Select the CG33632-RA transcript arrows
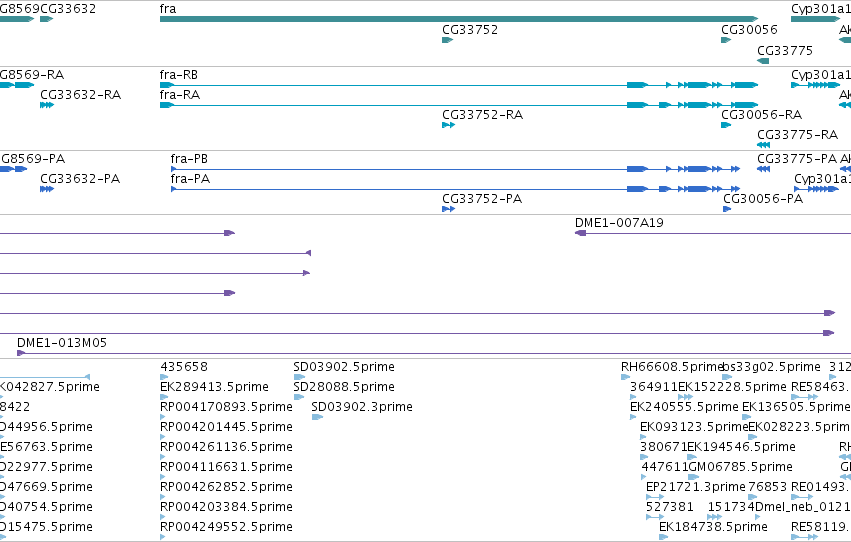The image size is (851, 542). (x=47, y=105)
